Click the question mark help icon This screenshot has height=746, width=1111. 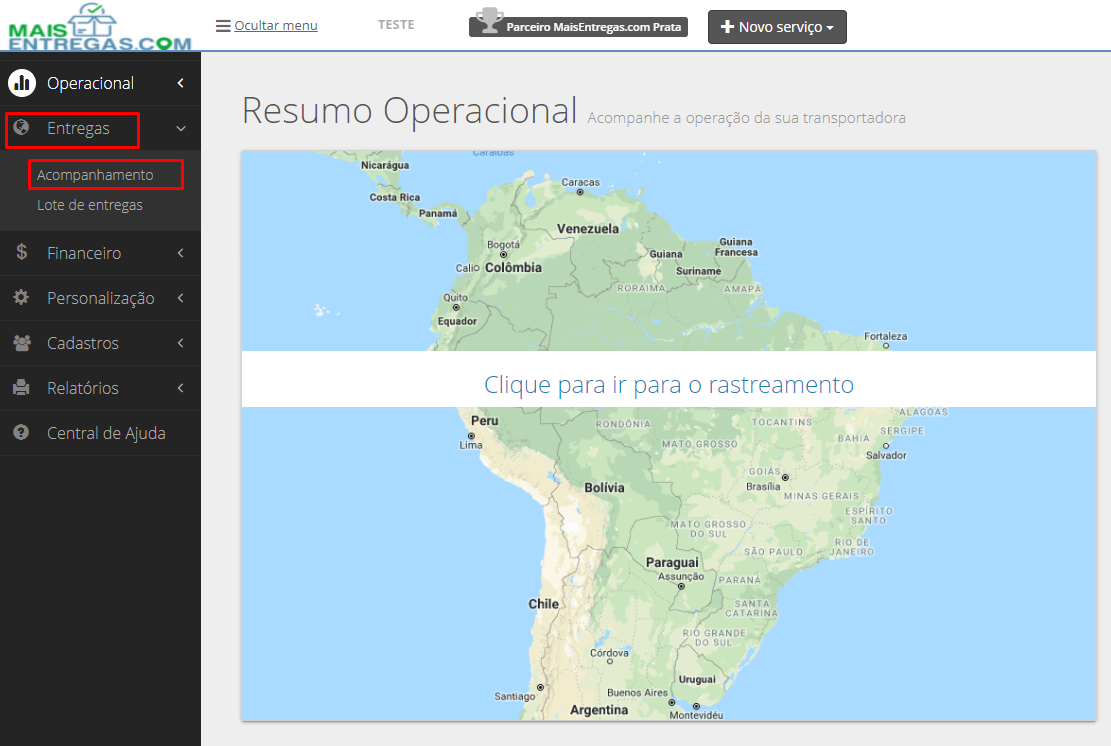click(21, 432)
